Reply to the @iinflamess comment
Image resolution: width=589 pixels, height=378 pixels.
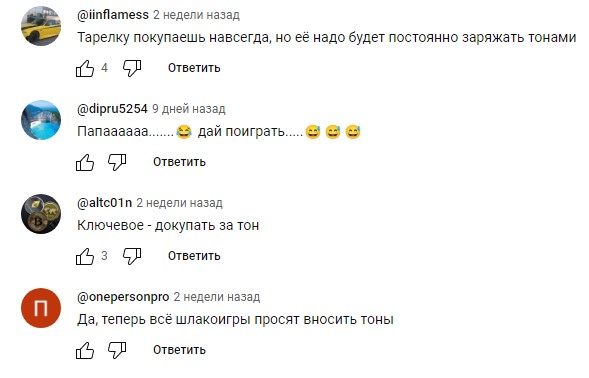(x=194, y=68)
